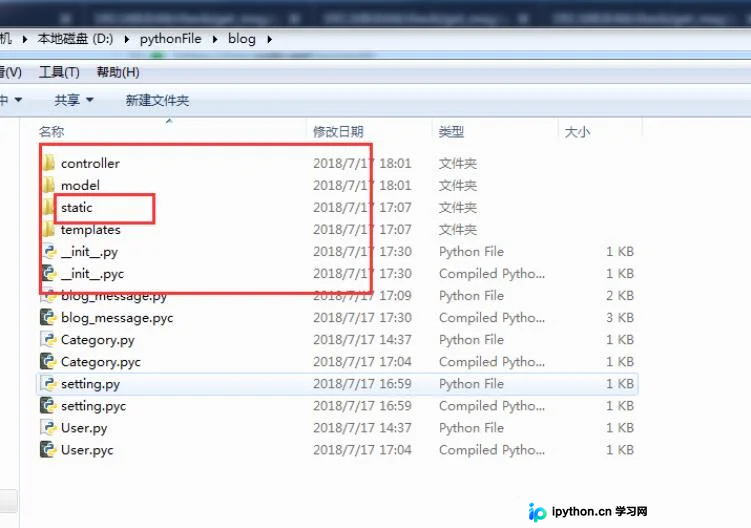Sort by the 修改日期 column header

pyautogui.click(x=338, y=131)
